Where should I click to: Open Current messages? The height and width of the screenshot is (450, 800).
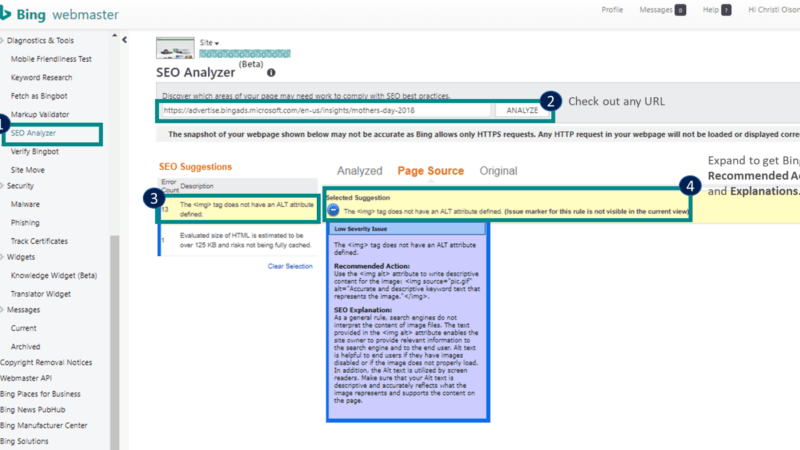tap(23, 328)
